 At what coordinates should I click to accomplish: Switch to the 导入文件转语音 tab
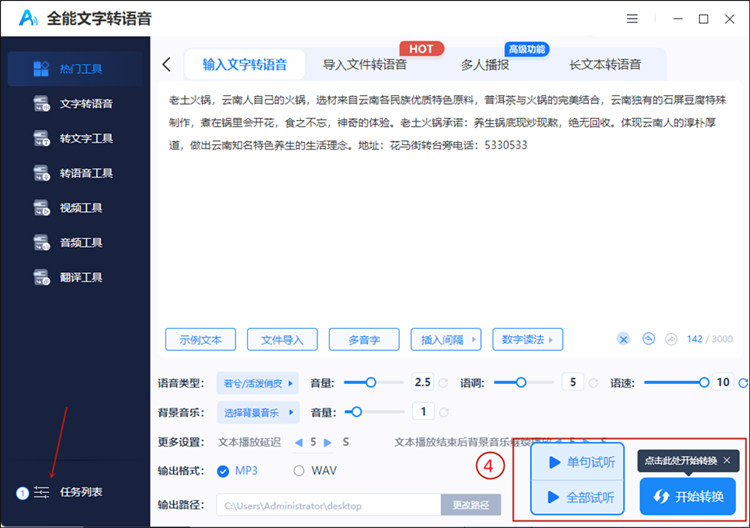[364, 65]
